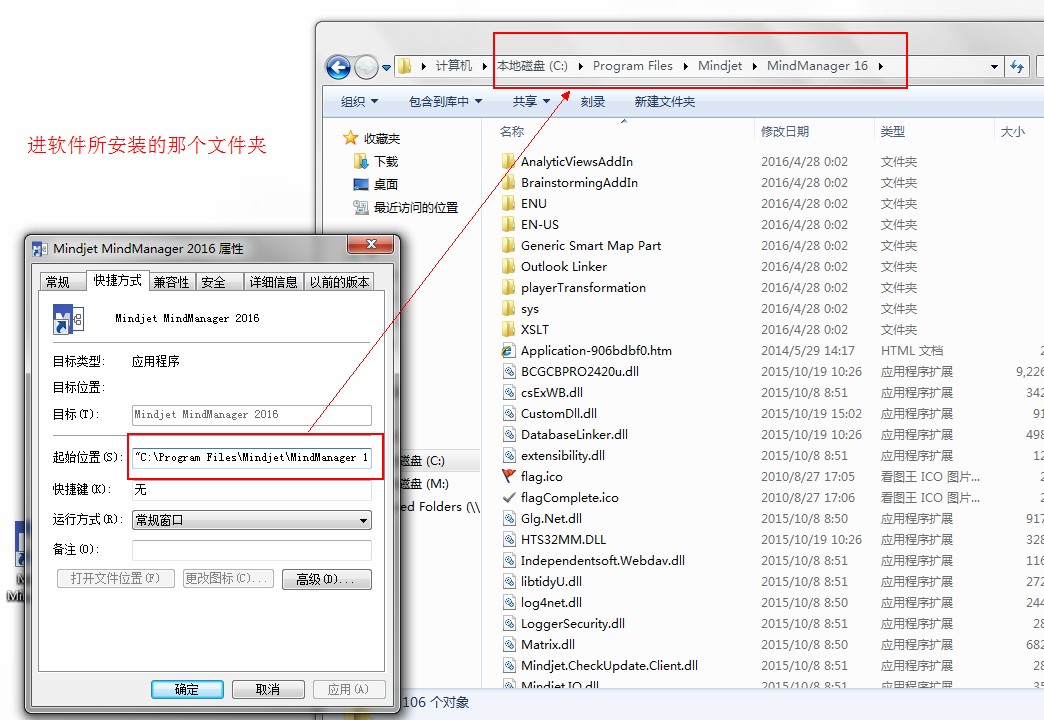Click the 快捷键 input field showing 无
Viewport: 1044px width, 720px height.
coord(252,490)
